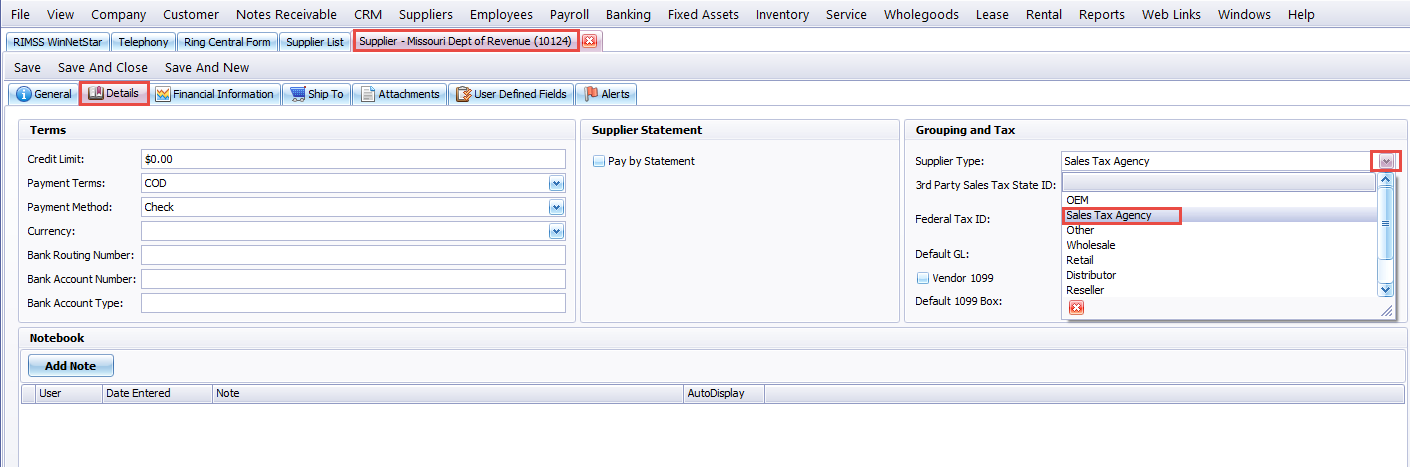Switch to RIMSS WinNetStar tab
The height and width of the screenshot is (467, 1410).
[x=57, y=42]
